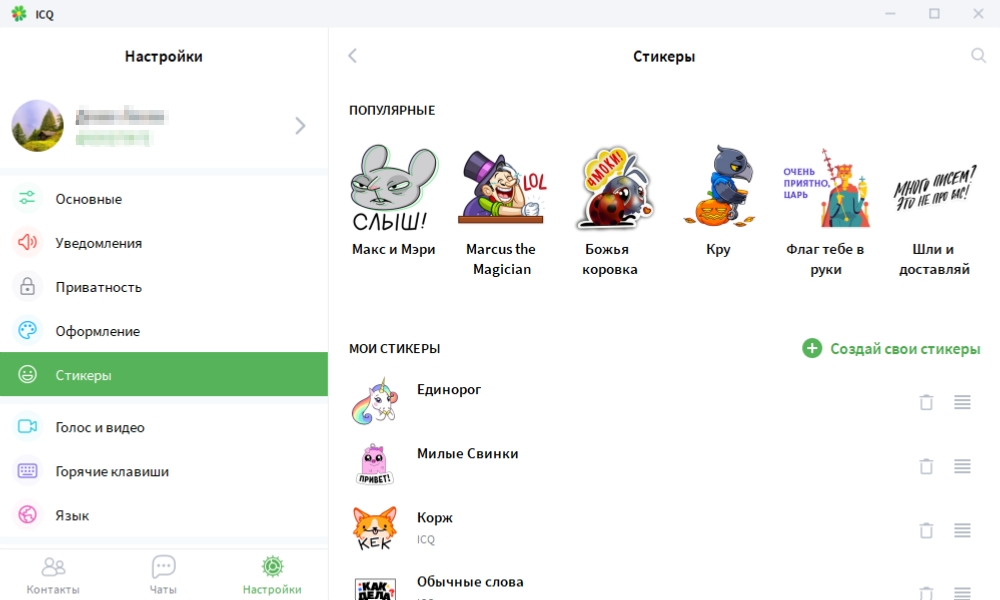Click the Милые Свинки pig thumbnail
This screenshot has width=1000, height=600.
(374, 465)
